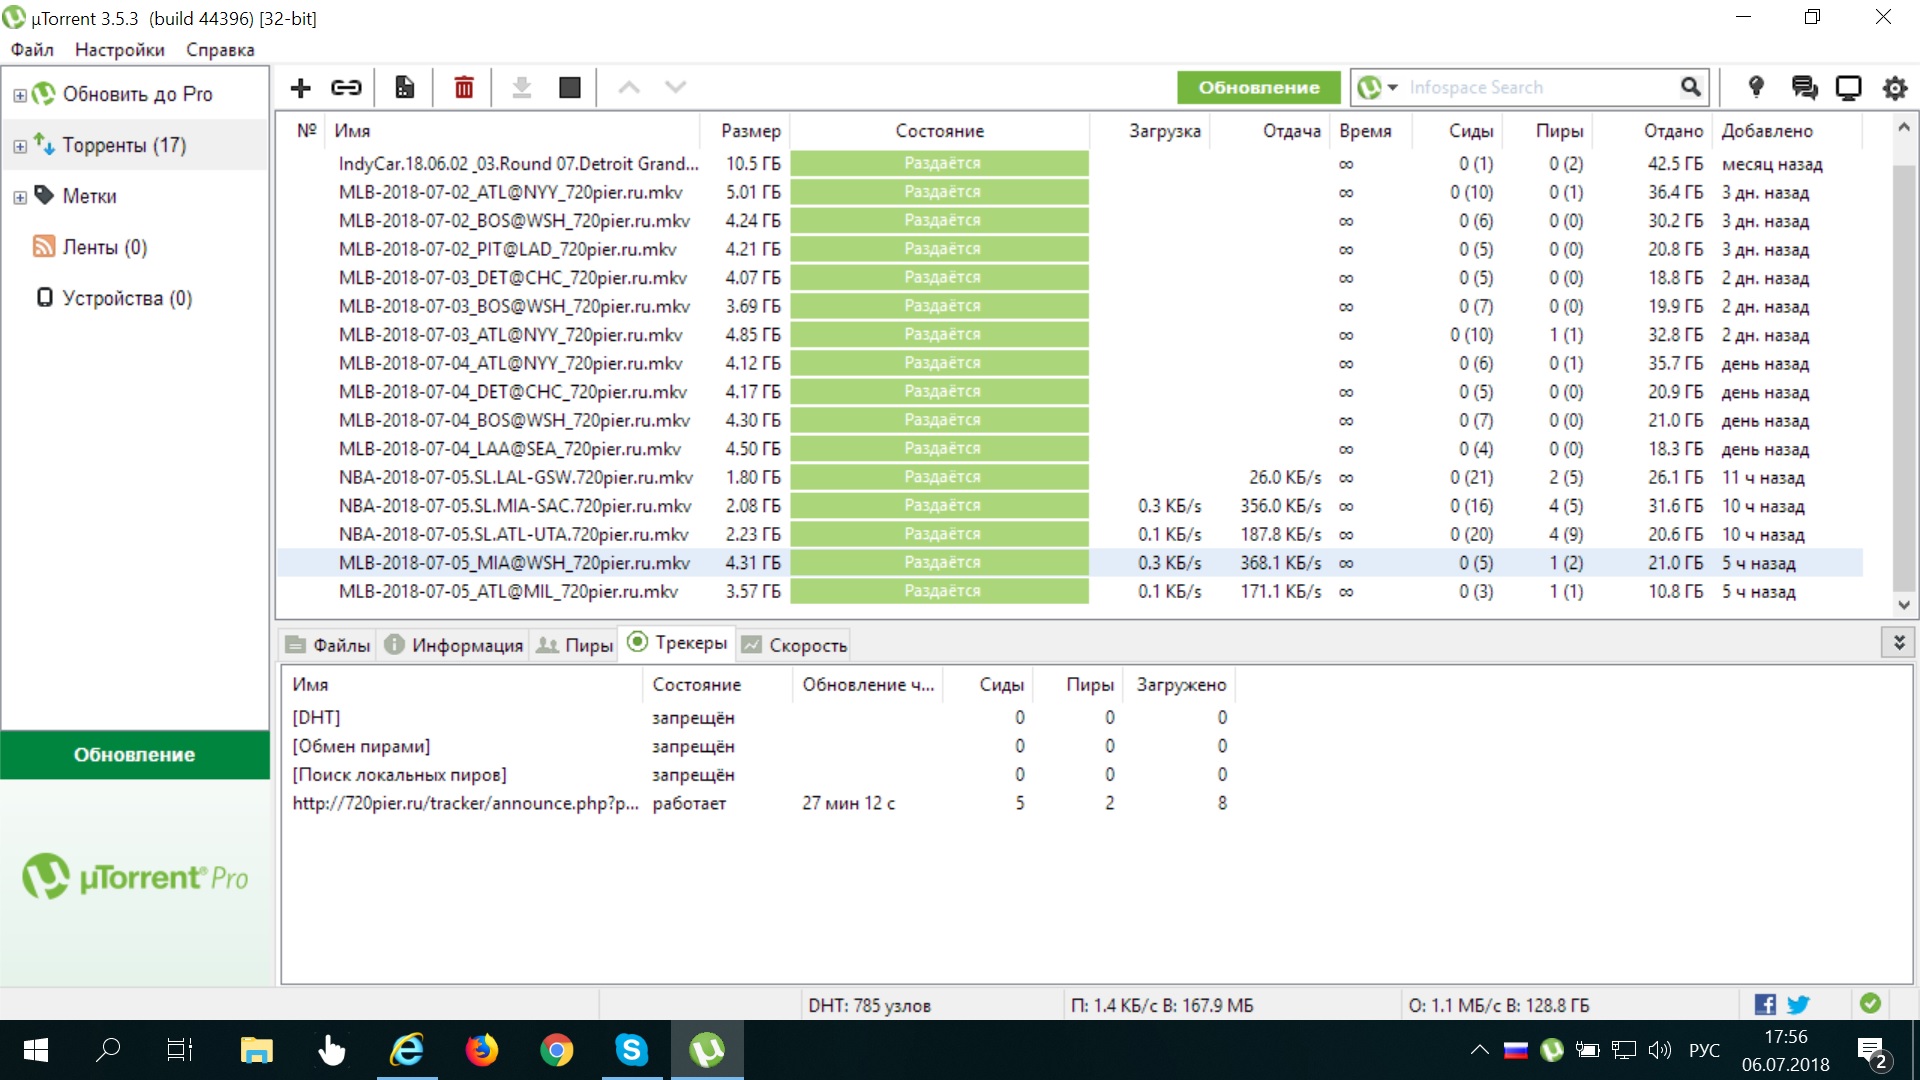This screenshot has width=1920, height=1080.
Task: Click progress bar of IndyCar.18.06.02 torrent
Action: (x=940, y=163)
